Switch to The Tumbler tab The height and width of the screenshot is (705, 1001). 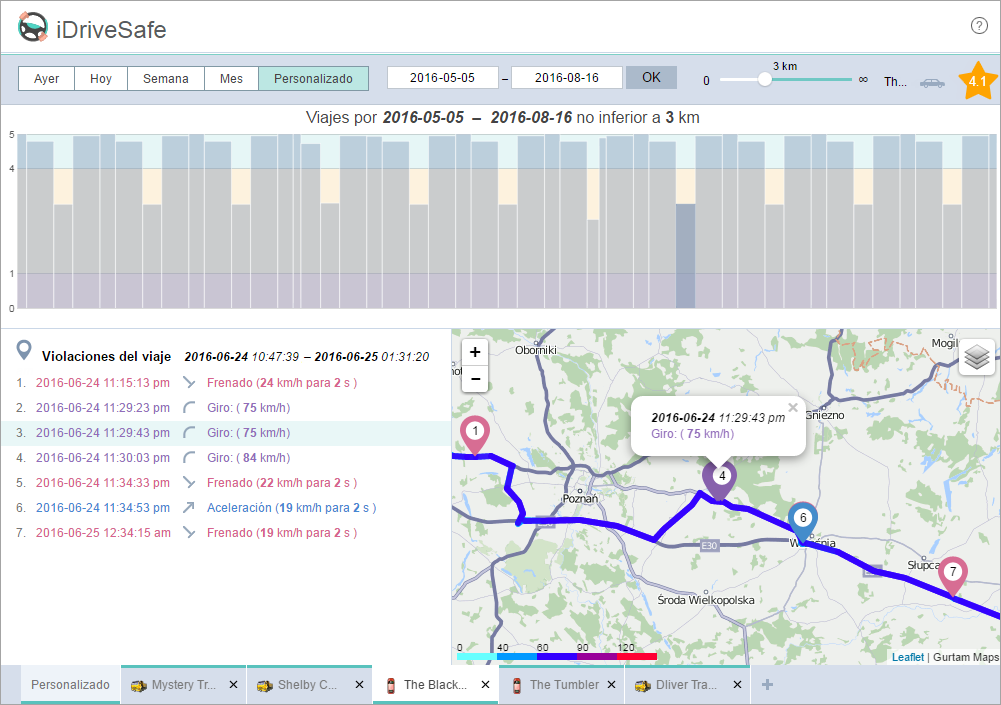563,685
